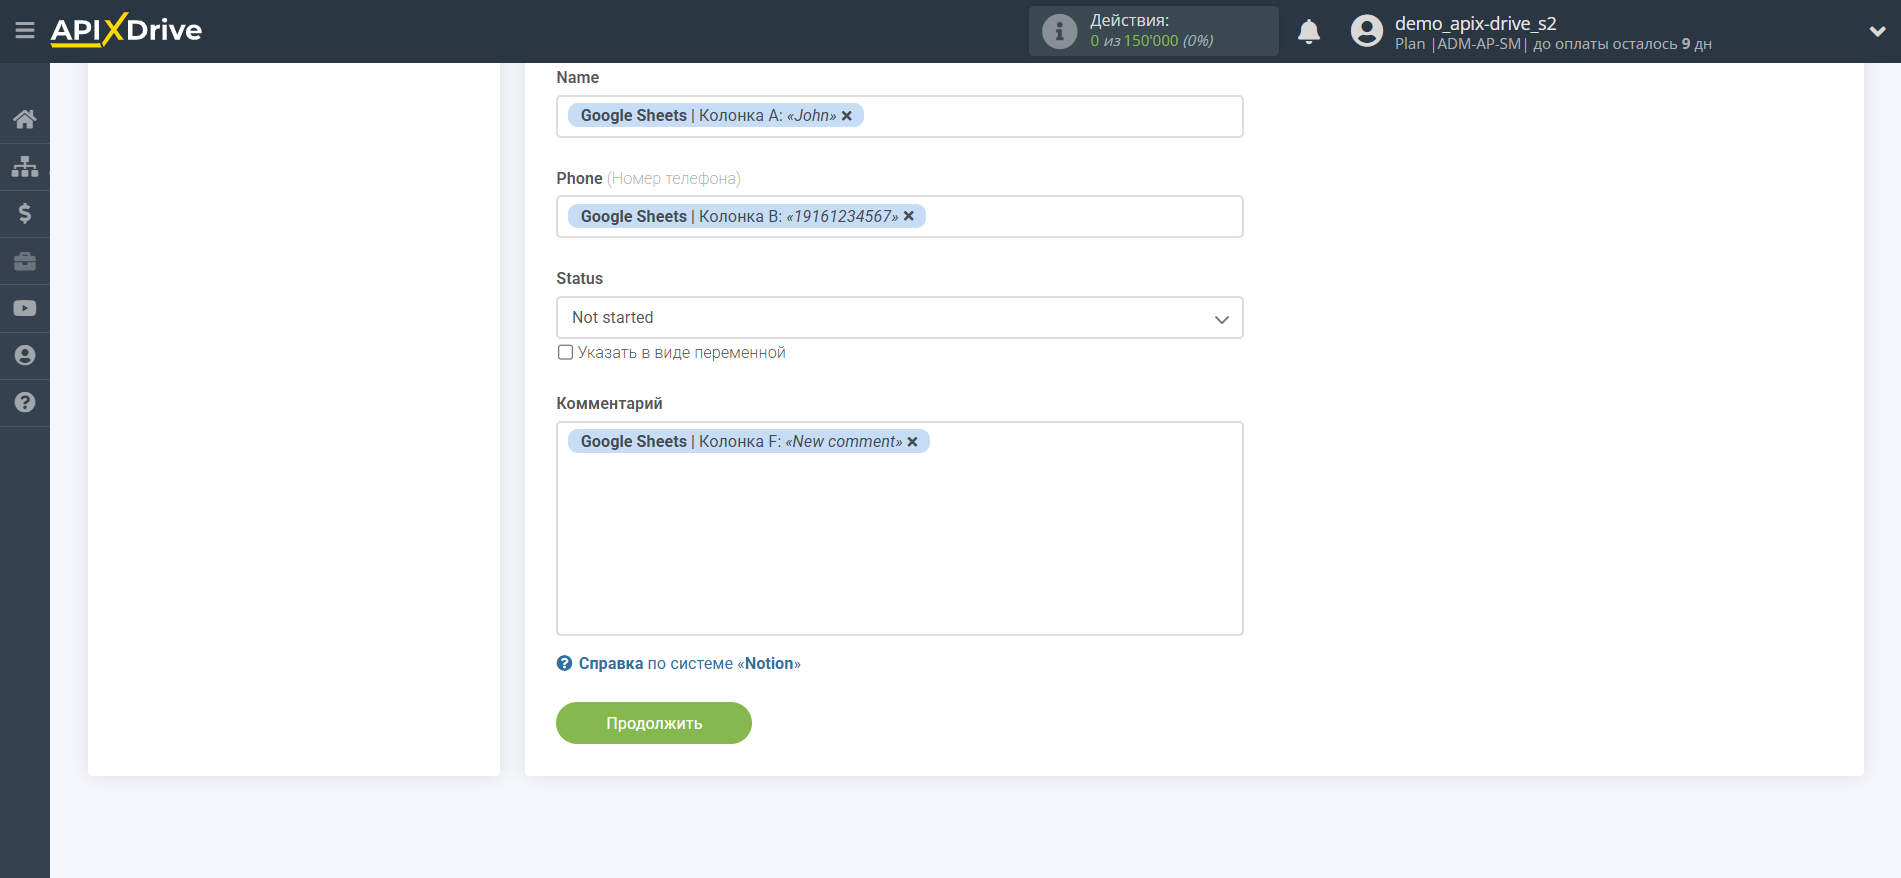Remove the Колонка B phone number tag
1901x878 pixels.
[909, 216]
